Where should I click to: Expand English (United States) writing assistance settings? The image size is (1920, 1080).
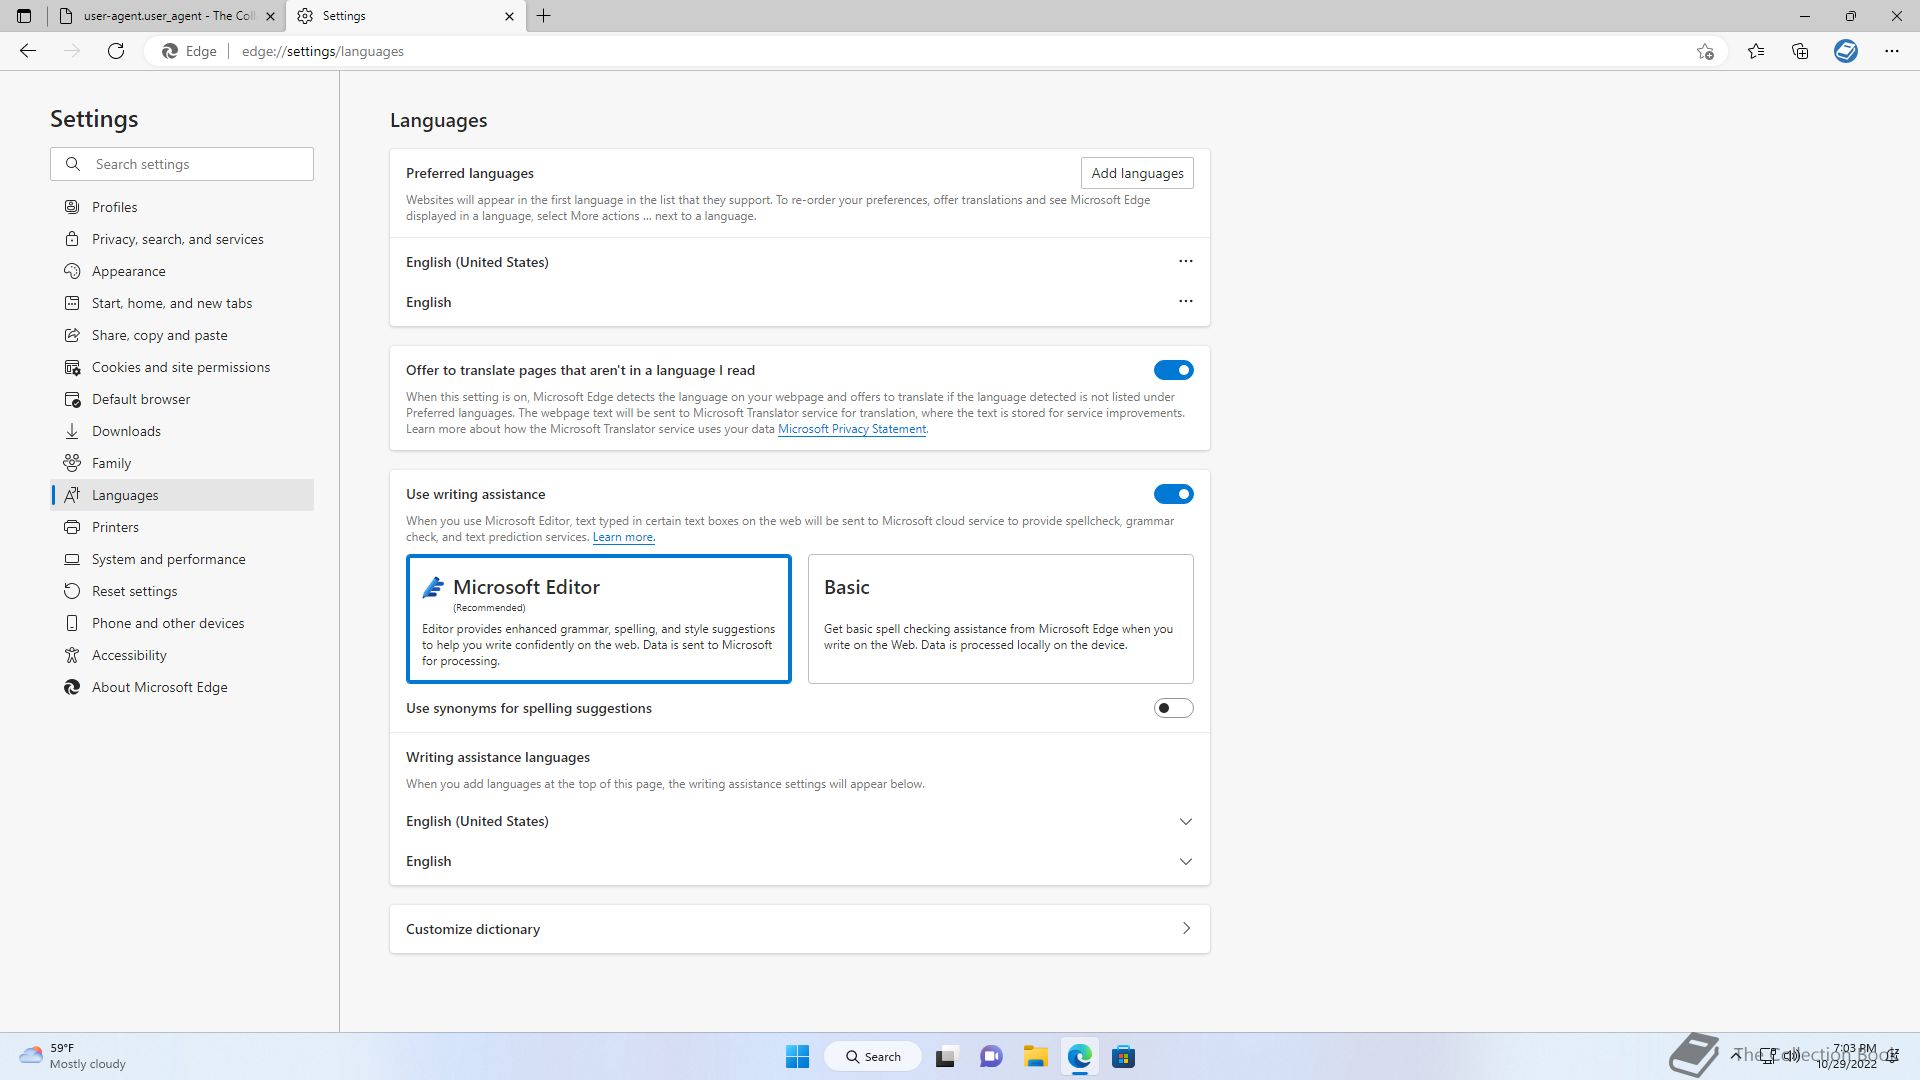(x=1186, y=821)
